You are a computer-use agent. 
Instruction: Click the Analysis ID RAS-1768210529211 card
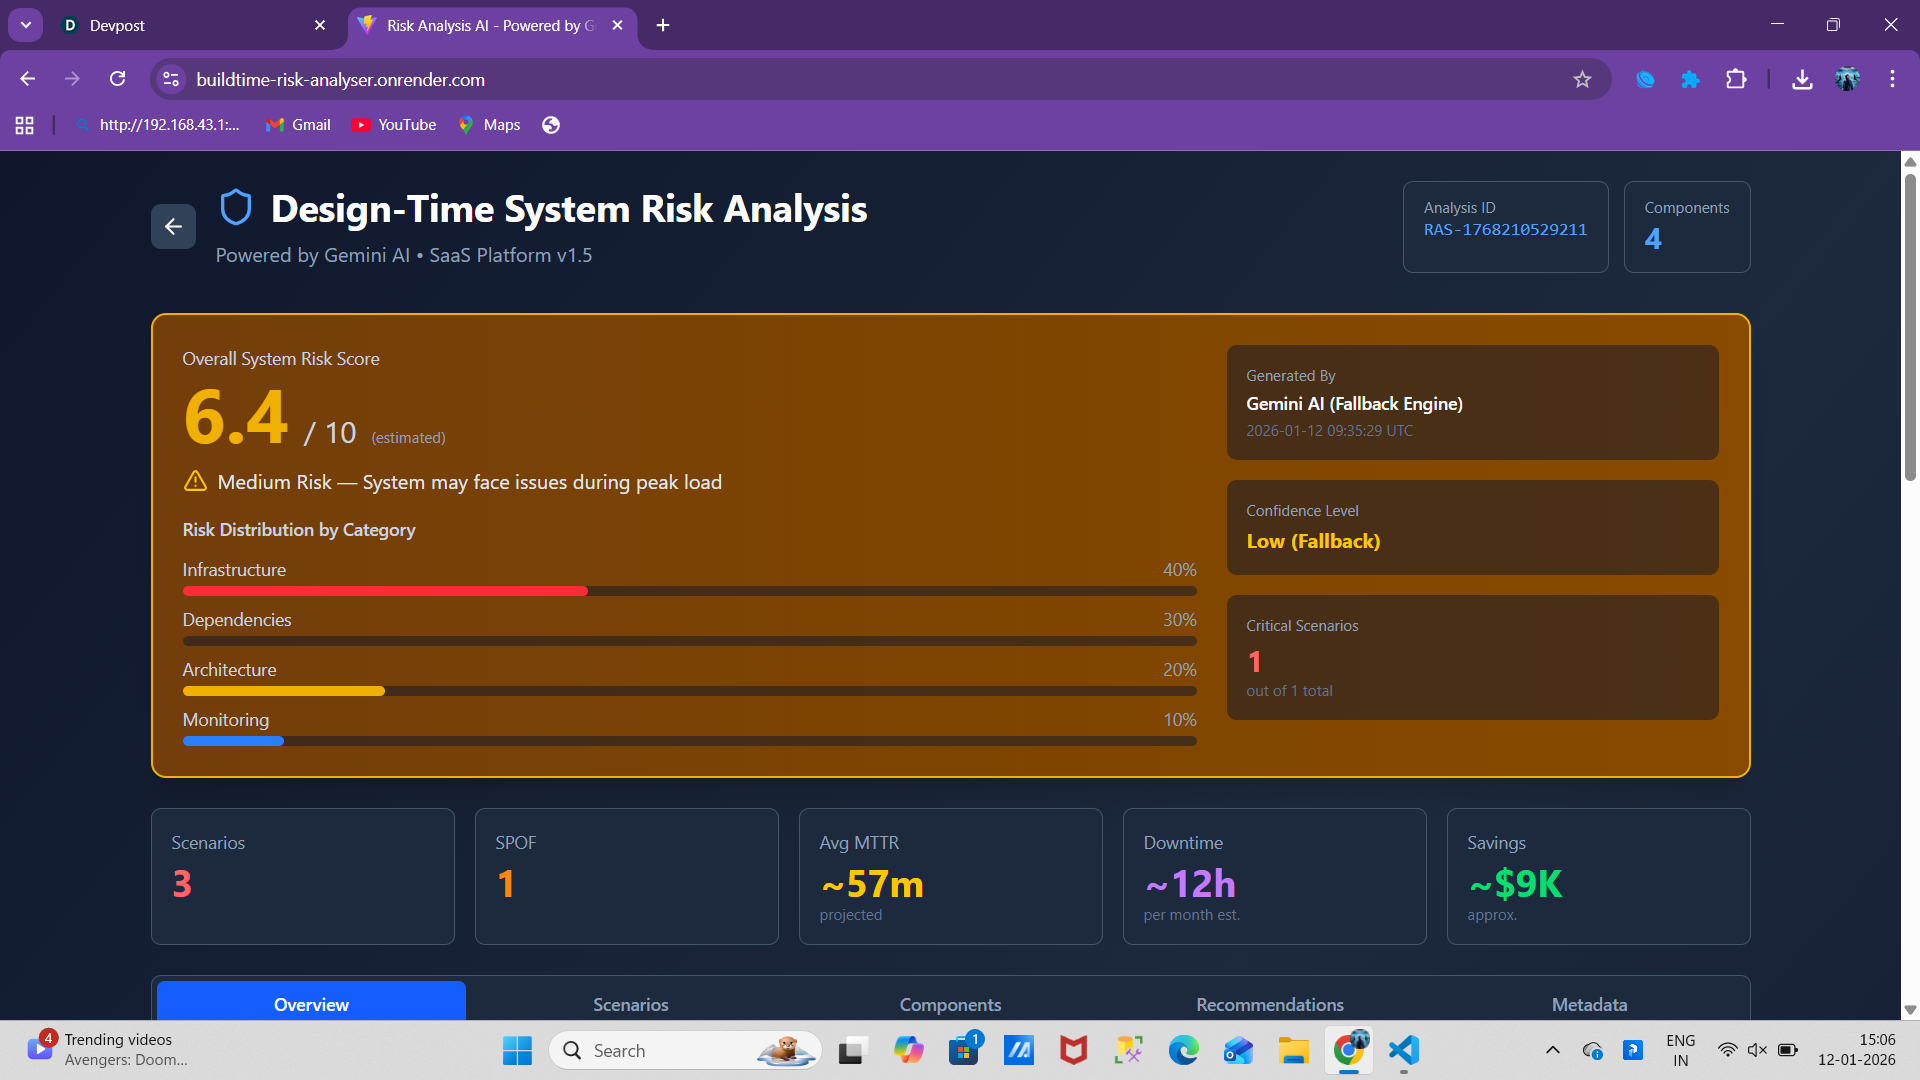(1505, 227)
